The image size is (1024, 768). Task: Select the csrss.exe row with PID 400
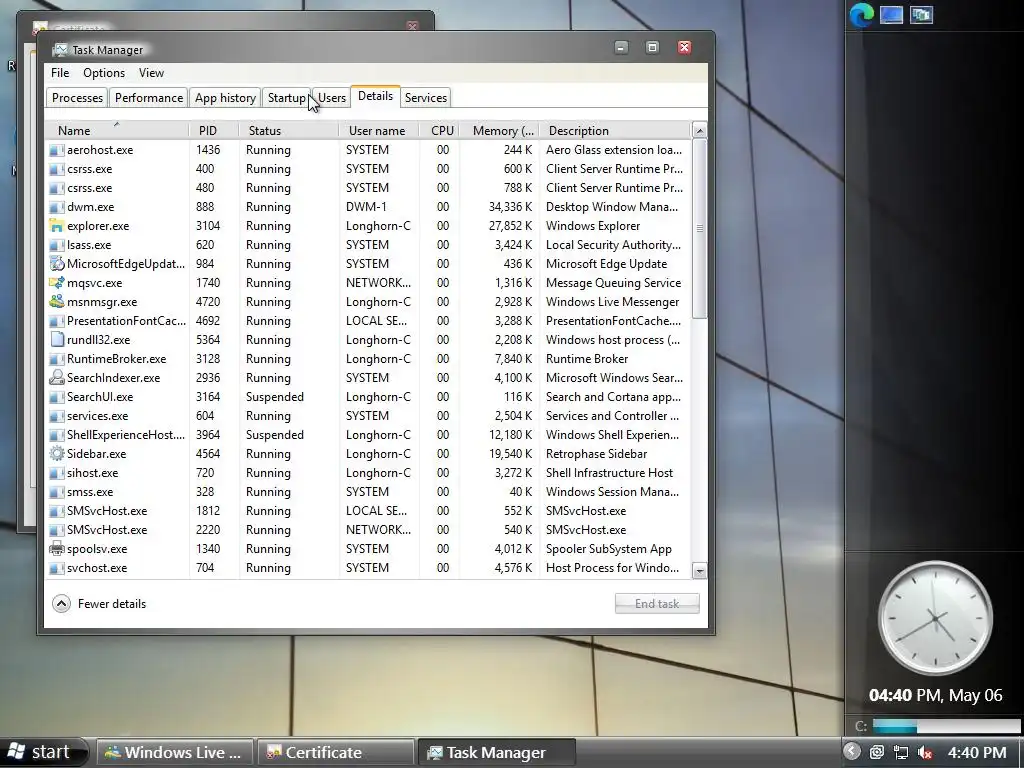(368, 169)
